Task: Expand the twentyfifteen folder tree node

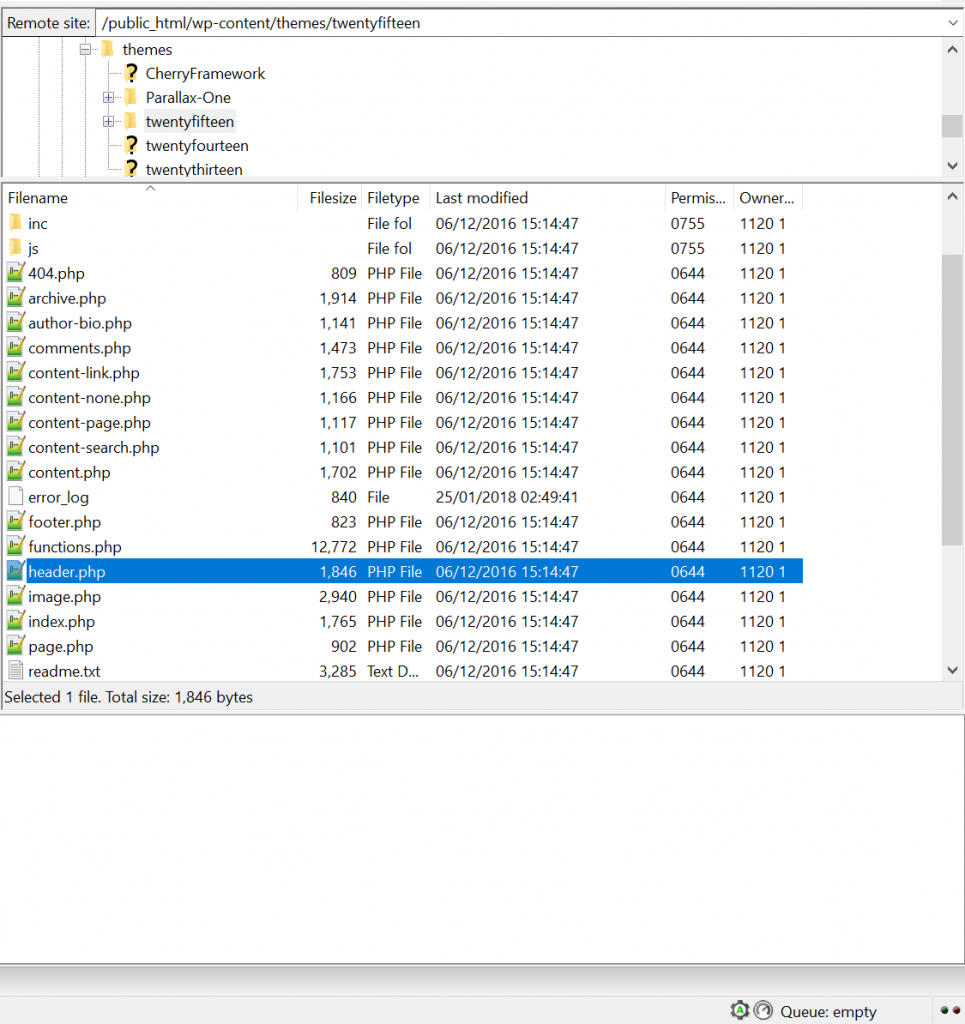Action: 108,122
